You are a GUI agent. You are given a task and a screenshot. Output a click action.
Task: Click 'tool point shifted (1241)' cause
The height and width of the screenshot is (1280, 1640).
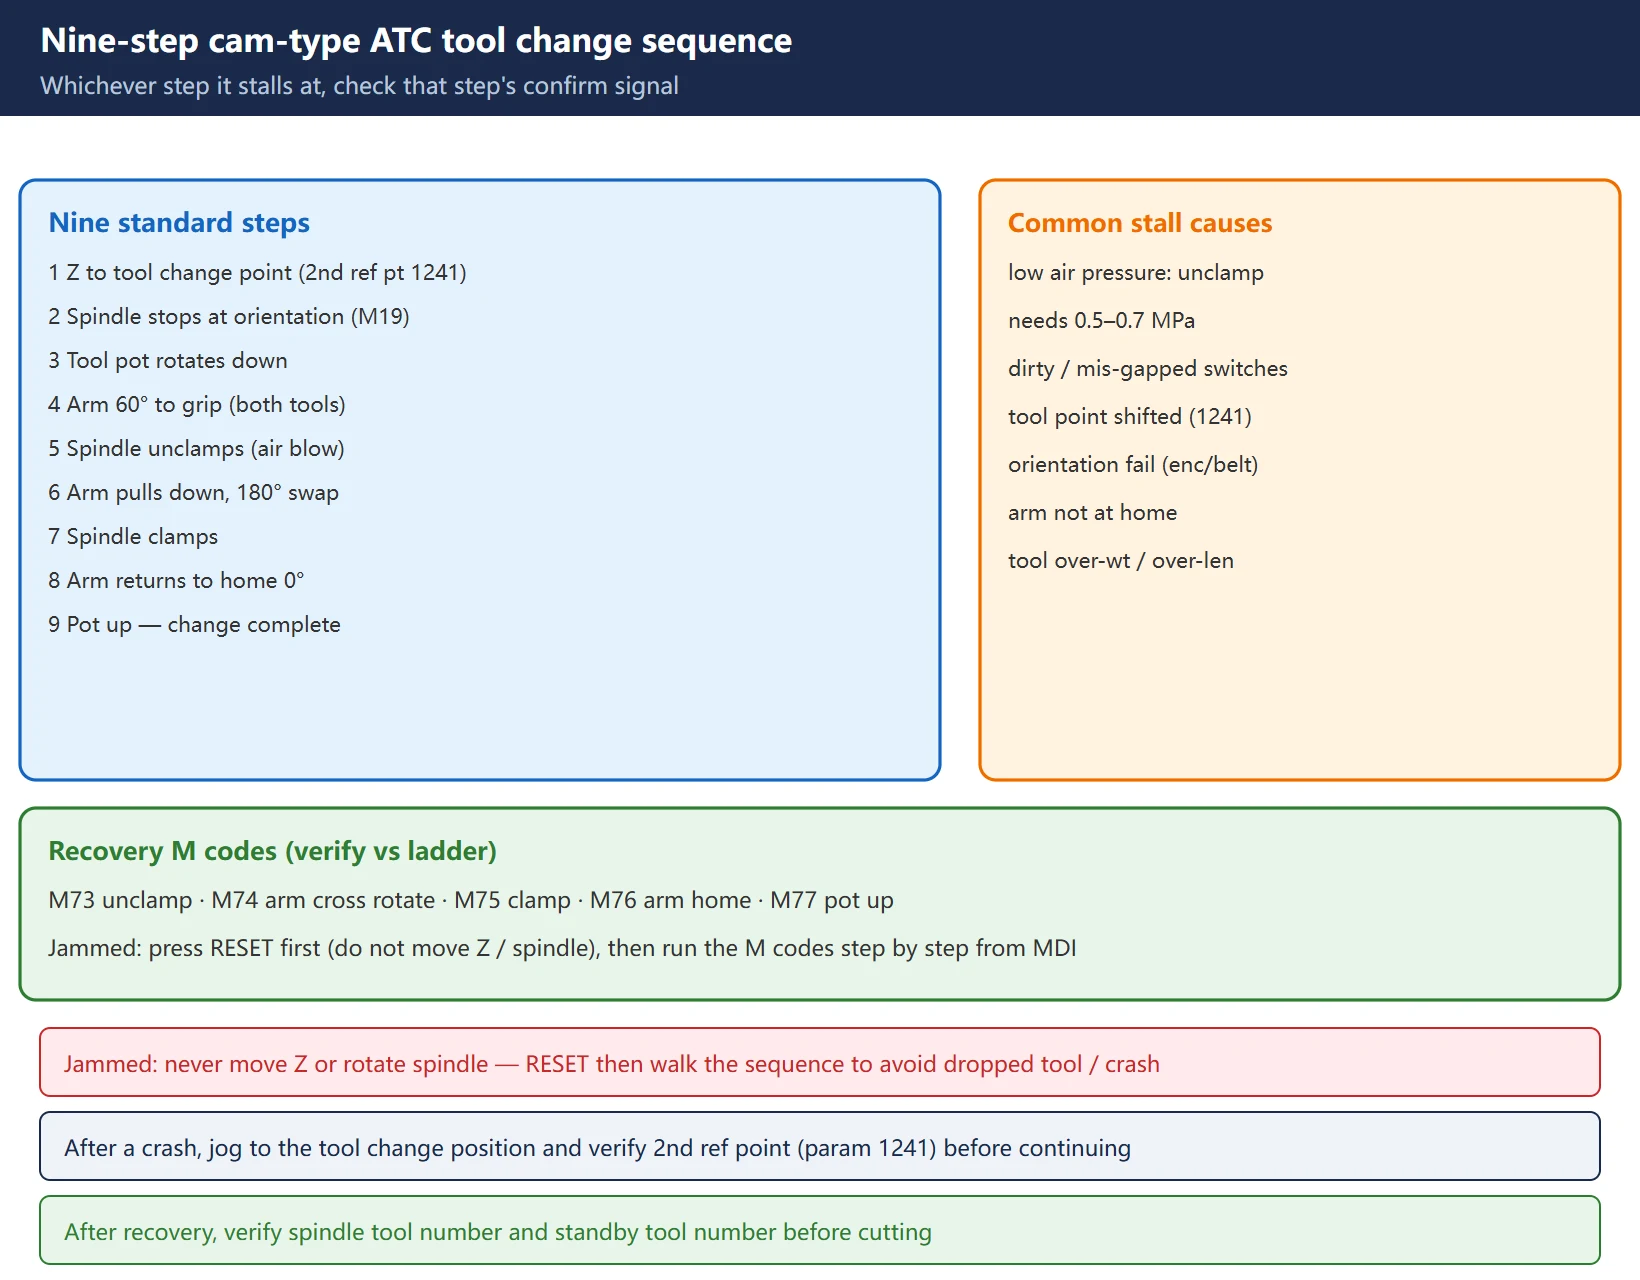click(1130, 417)
